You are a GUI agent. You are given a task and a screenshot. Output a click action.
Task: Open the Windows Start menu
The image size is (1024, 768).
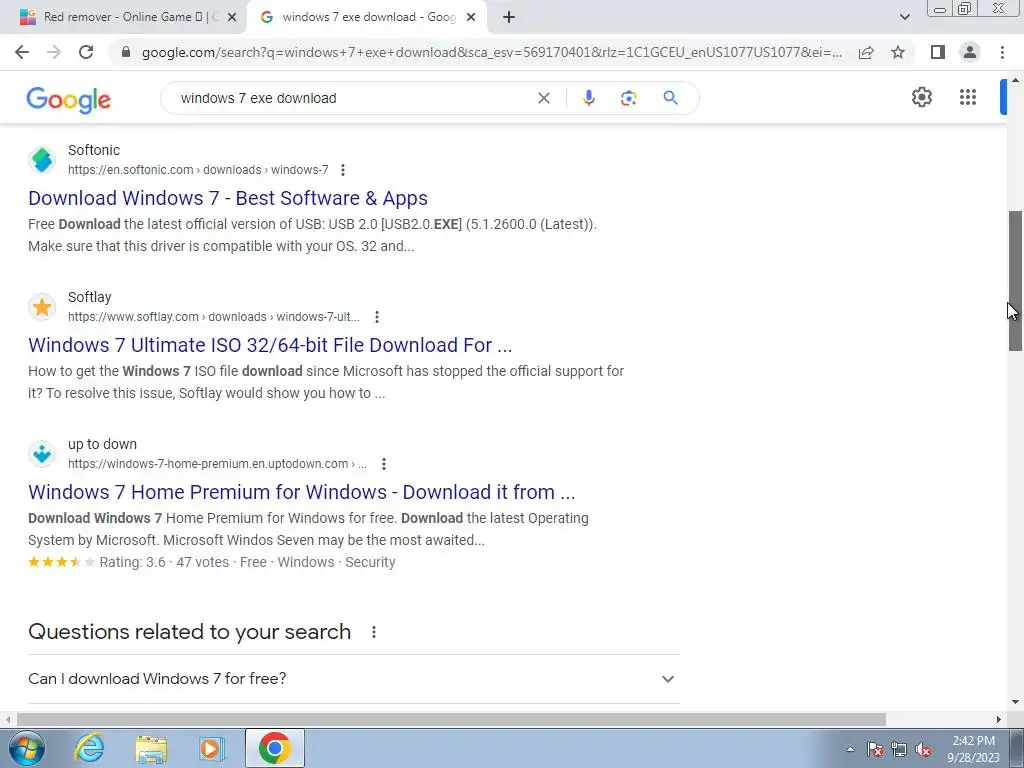pos(27,748)
